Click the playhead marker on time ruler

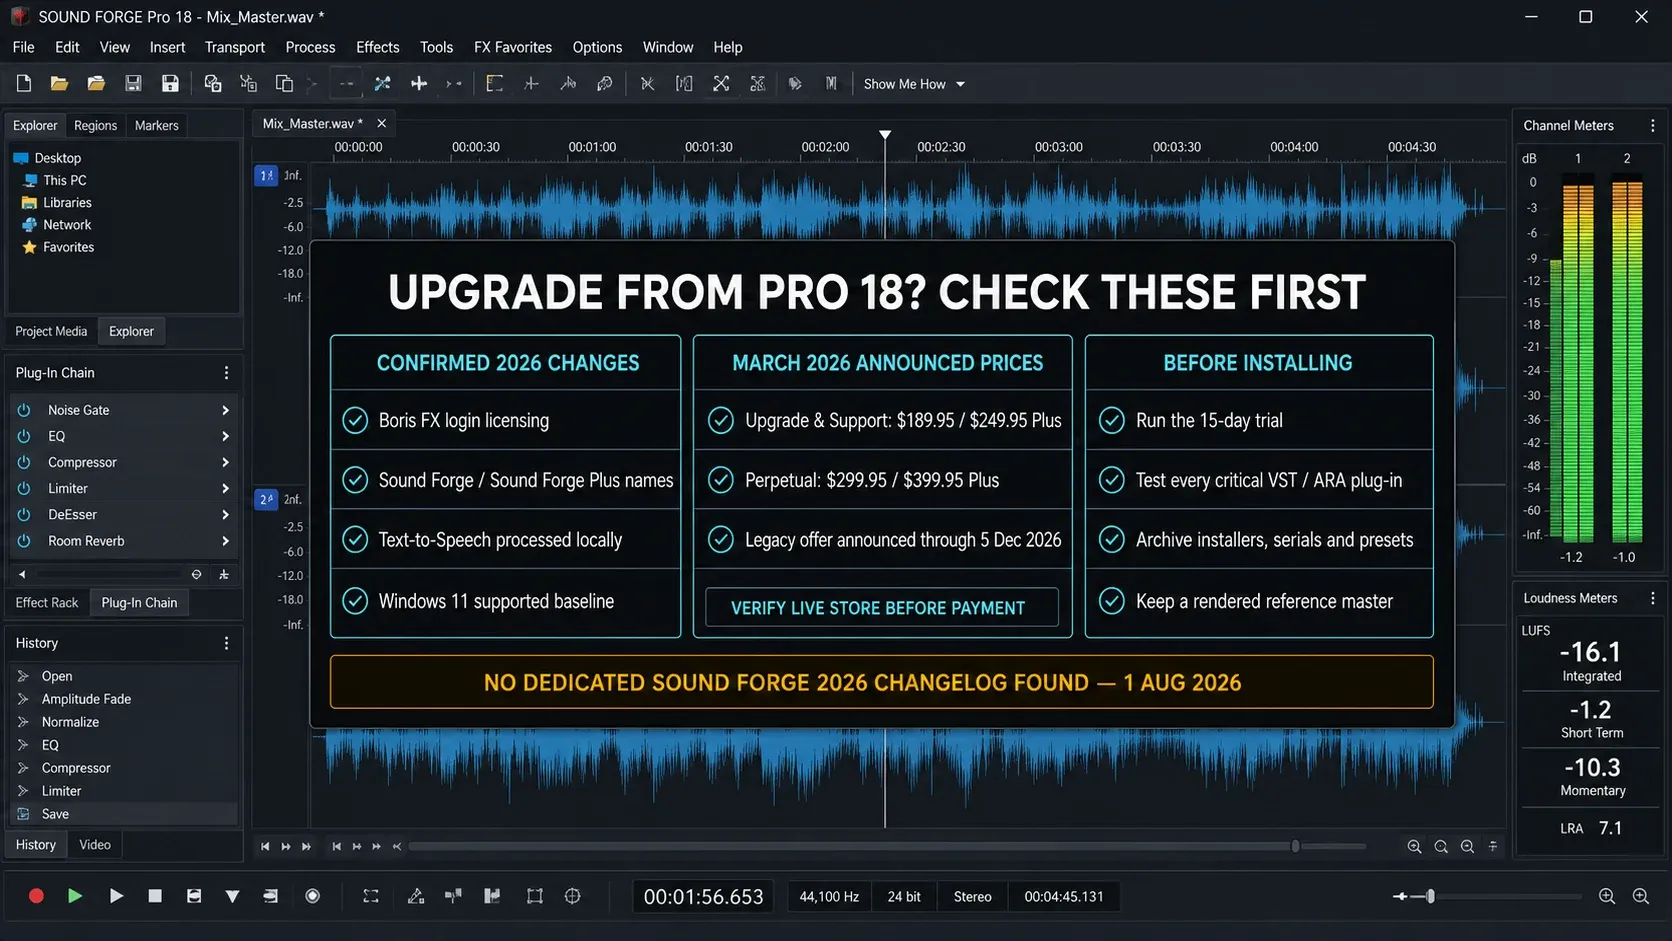[x=885, y=134]
